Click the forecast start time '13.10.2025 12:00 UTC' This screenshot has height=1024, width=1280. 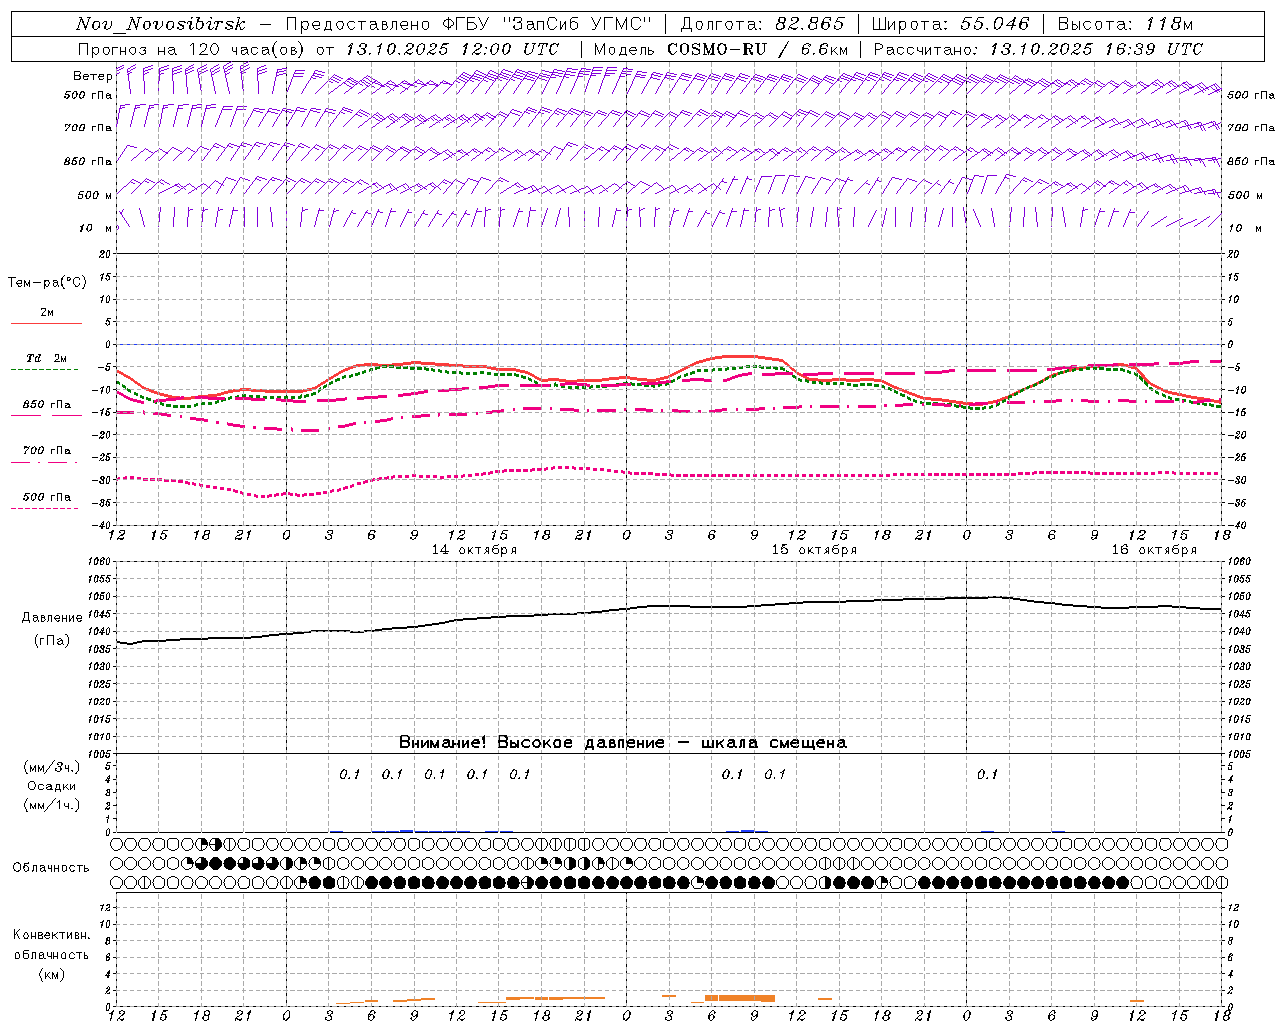click(x=452, y=49)
